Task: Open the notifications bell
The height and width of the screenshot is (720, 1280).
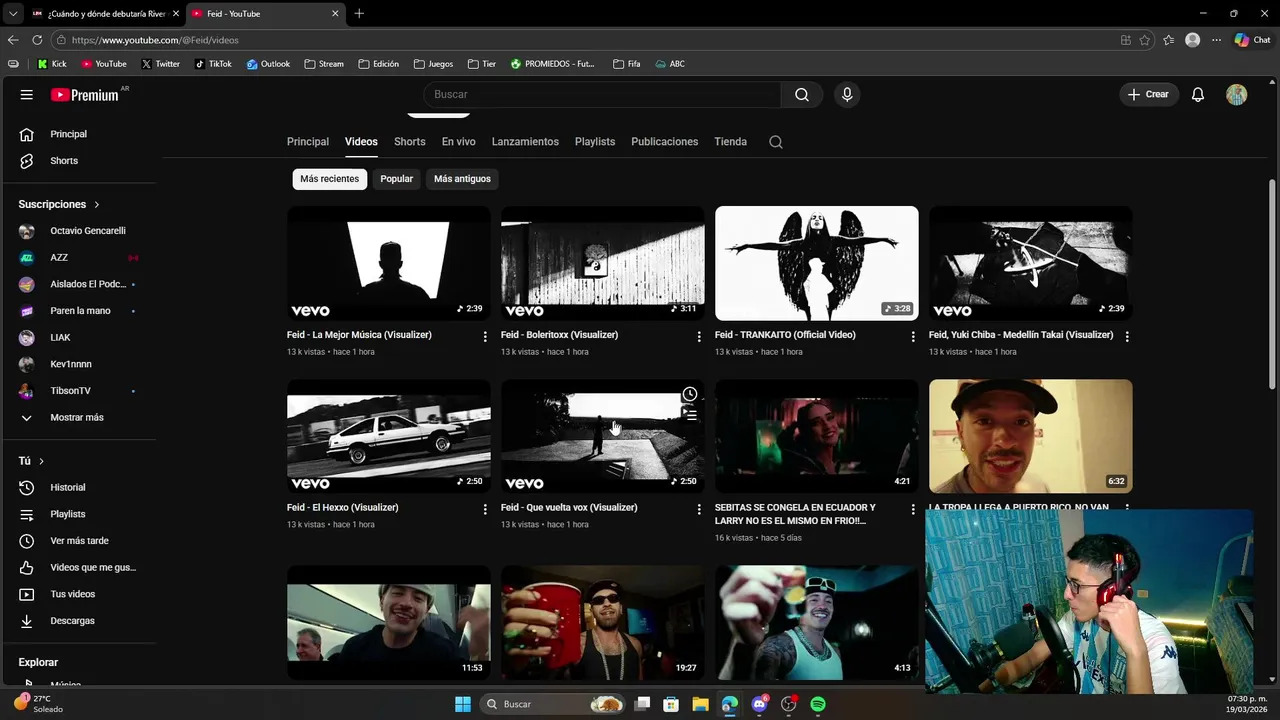Action: click(x=1198, y=95)
